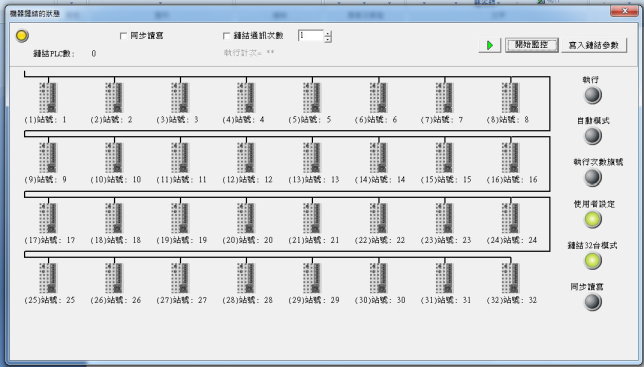Screen dimensions: 644x367
Task: Click the PLC module for station 22
Action: coord(378,218)
